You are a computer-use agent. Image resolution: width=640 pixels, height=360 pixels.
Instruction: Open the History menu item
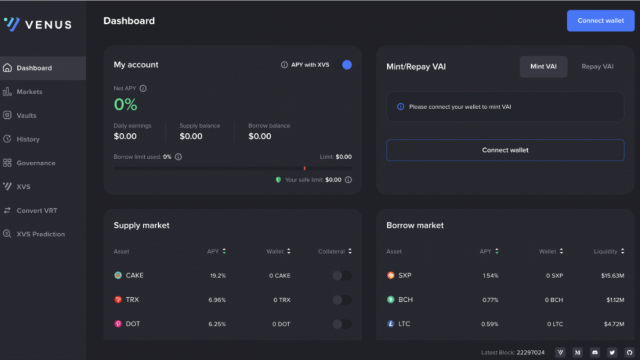tap(43, 139)
